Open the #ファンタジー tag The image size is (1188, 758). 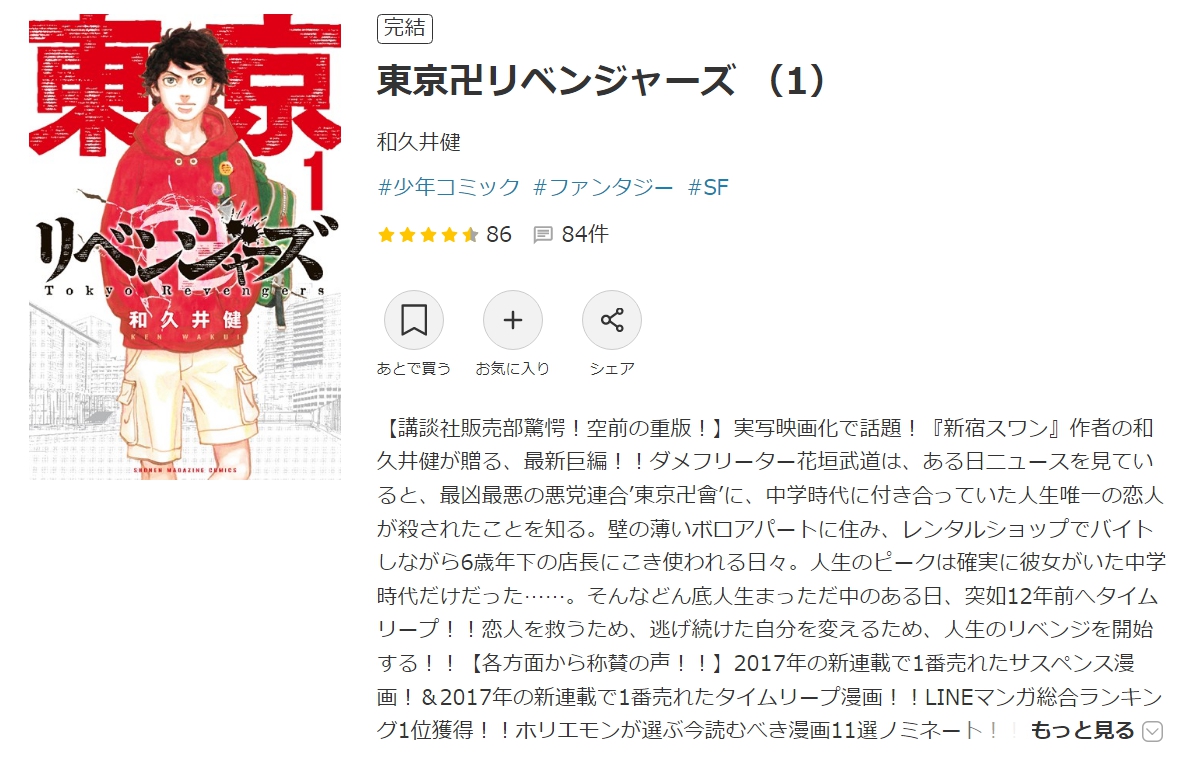[x=603, y=186]
